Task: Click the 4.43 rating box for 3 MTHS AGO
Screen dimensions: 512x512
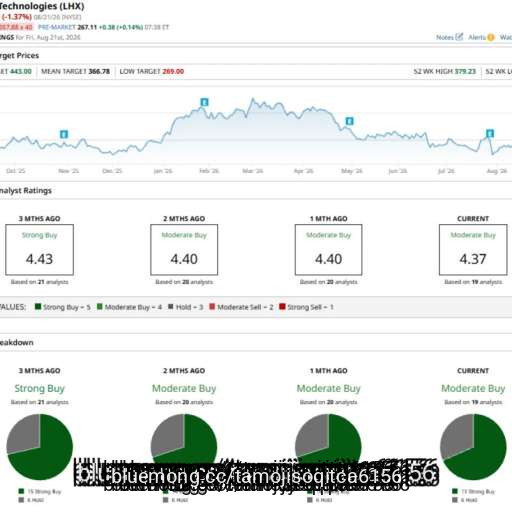Action: (x=39, y=250)
